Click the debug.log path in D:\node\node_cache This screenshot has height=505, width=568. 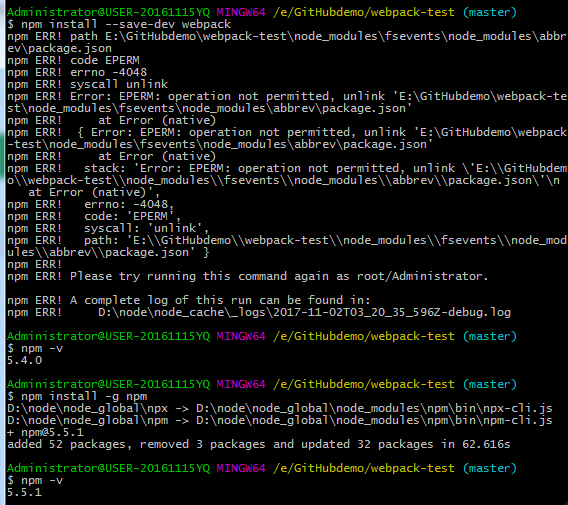[x=304, y=312]
